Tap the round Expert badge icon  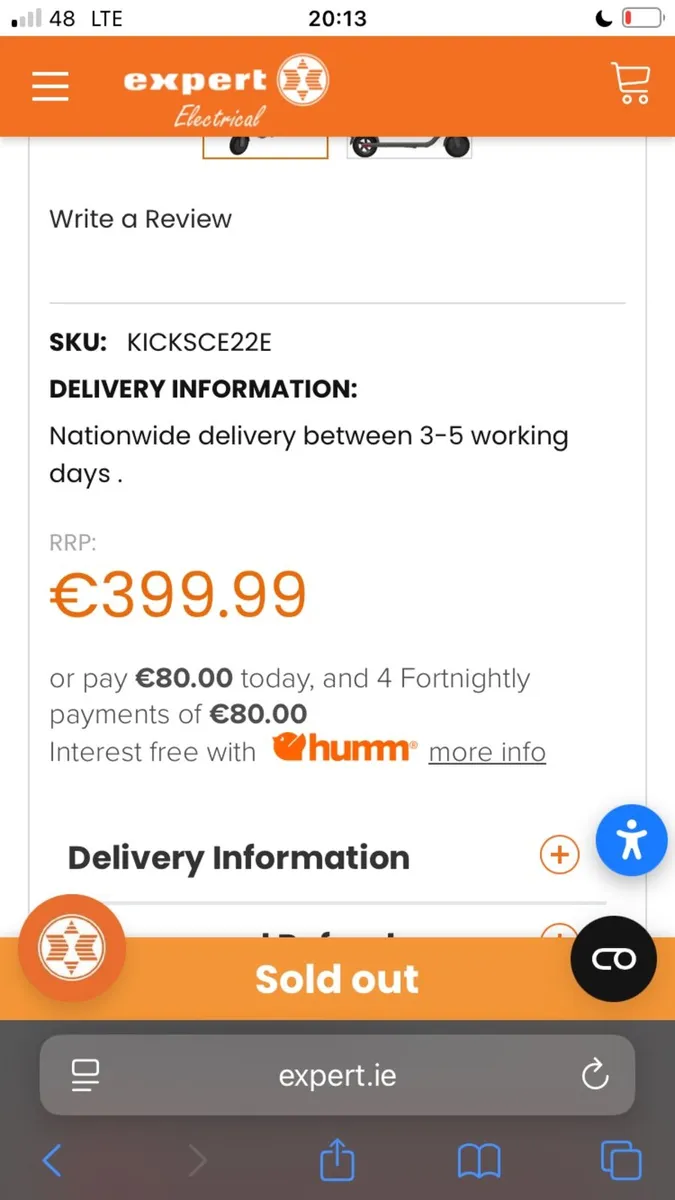coord(72,948)
